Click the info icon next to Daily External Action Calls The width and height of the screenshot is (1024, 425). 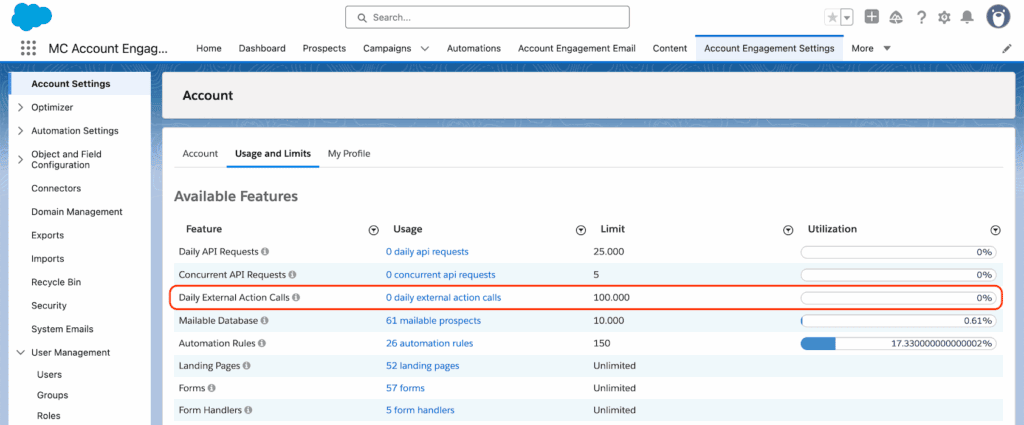click(296, 297)
